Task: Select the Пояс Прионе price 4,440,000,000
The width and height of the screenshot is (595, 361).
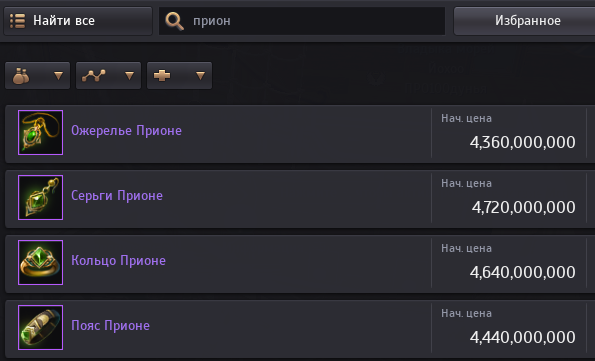Action: click(x=523, y=337)
